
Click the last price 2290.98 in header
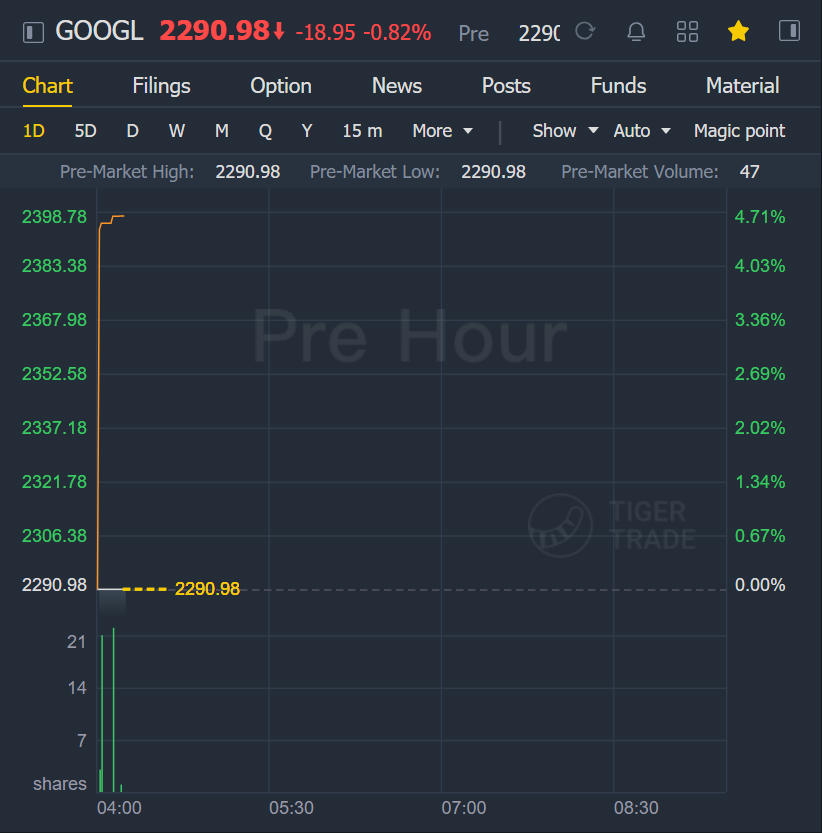pos(215,31)
